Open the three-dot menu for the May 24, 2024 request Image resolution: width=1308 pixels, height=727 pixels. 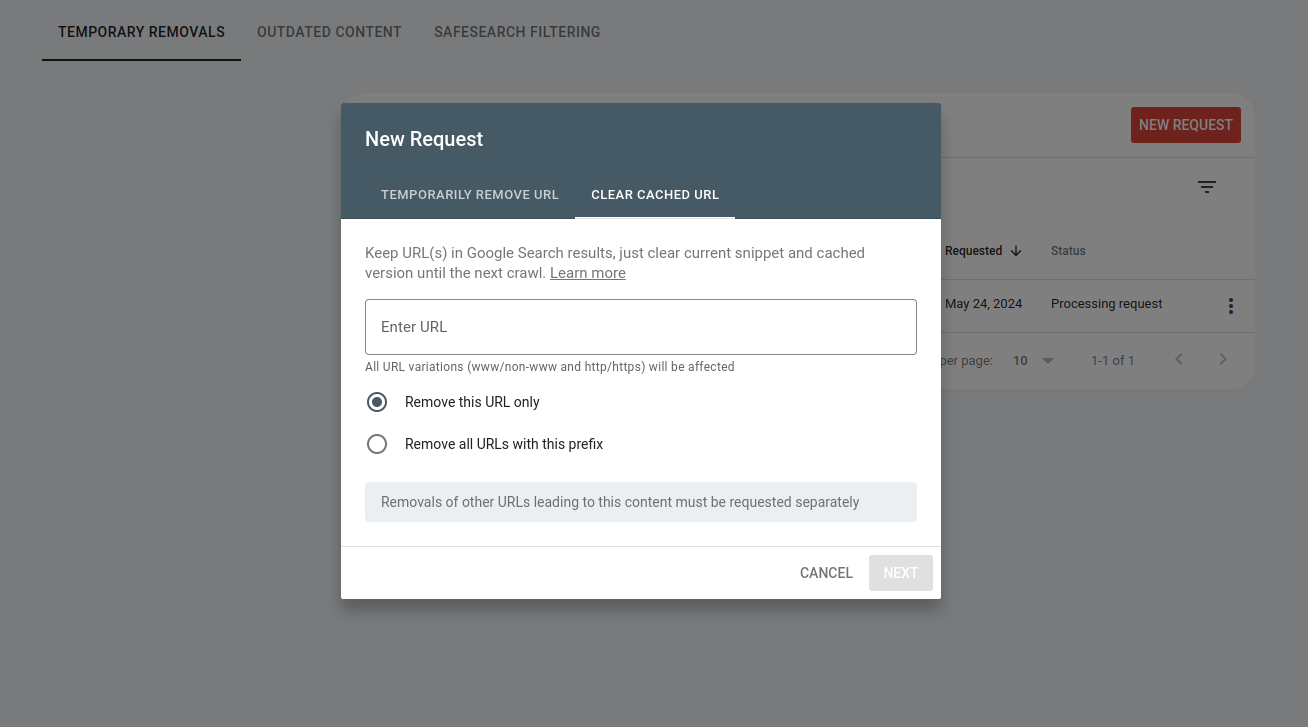(x=1231, y=306)
